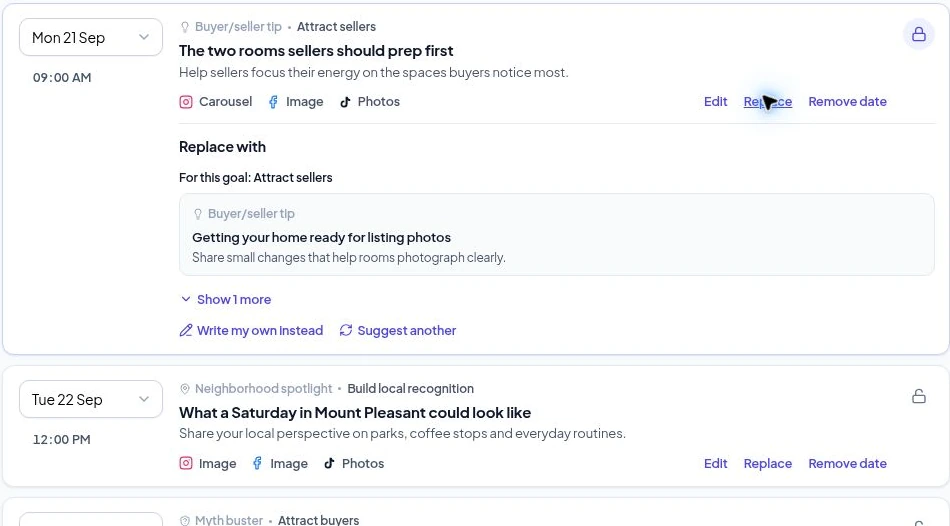The width and height of the screenshot is (950, 526).
Task: Lock the Tue 22 Sep post
Action: (918, 396)
